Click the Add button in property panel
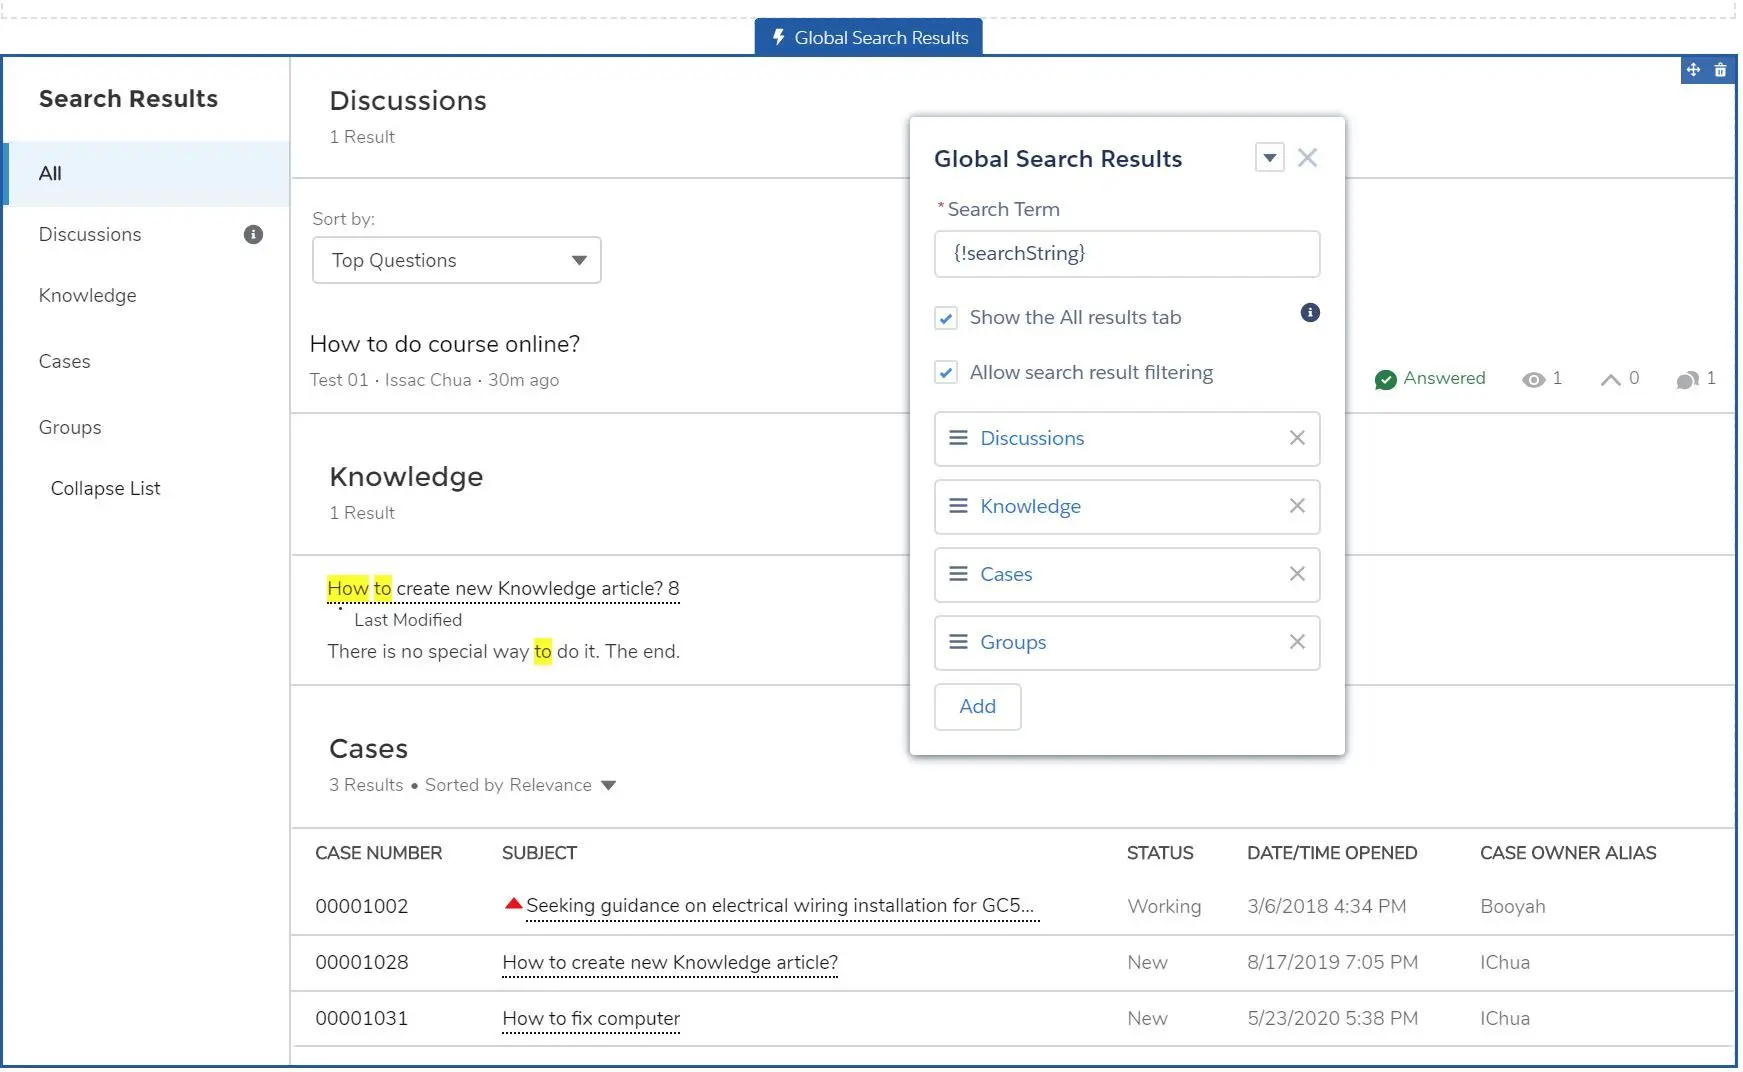Image resolution: width=1743 pixels, height=1072 pixels. pyautogui.click(x=977, y=707)
